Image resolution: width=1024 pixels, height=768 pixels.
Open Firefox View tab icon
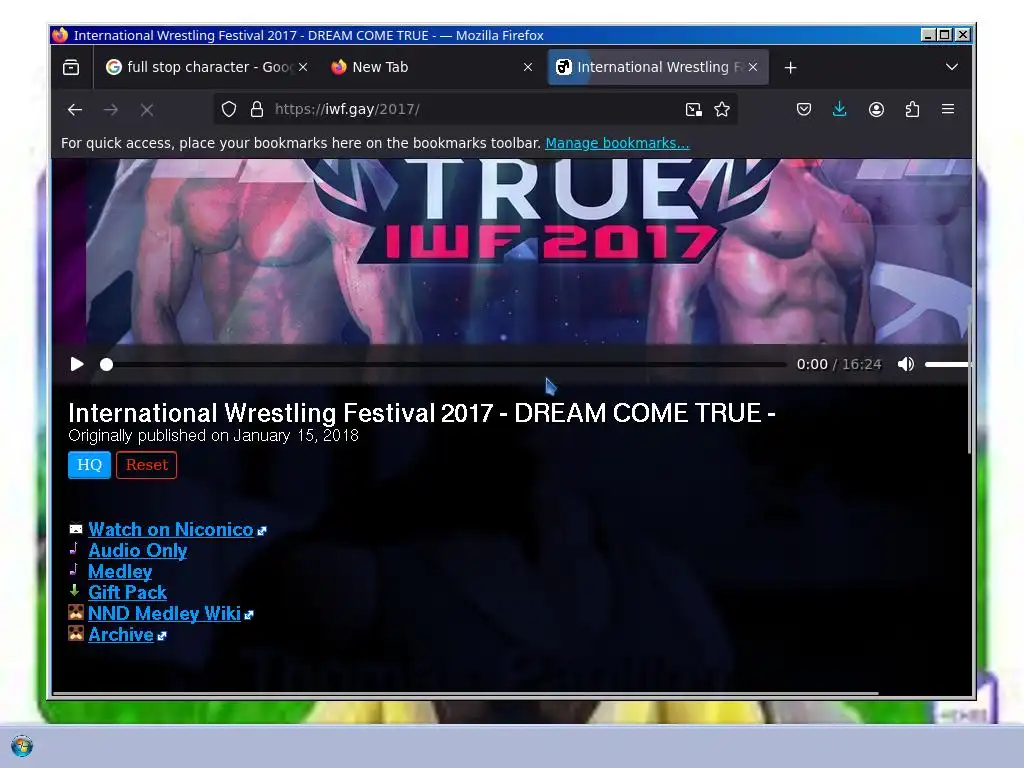pyautogui.click(x=71, y=67)
